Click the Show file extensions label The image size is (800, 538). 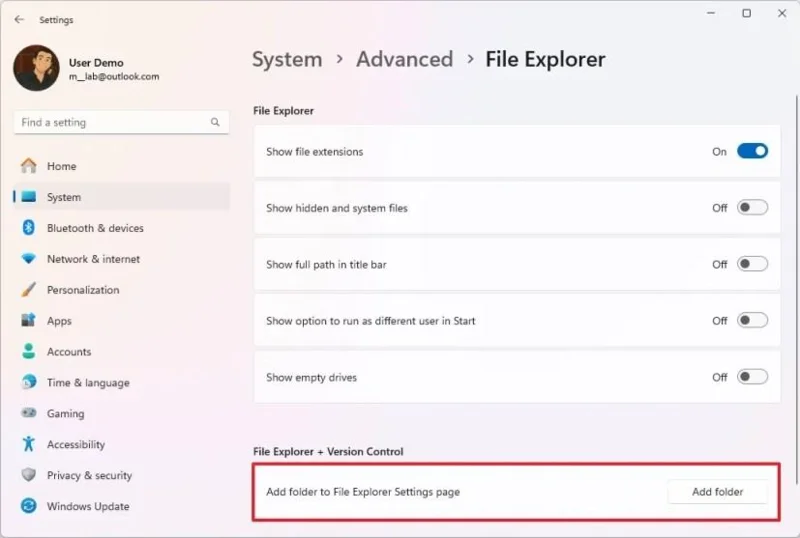(314, 152)
